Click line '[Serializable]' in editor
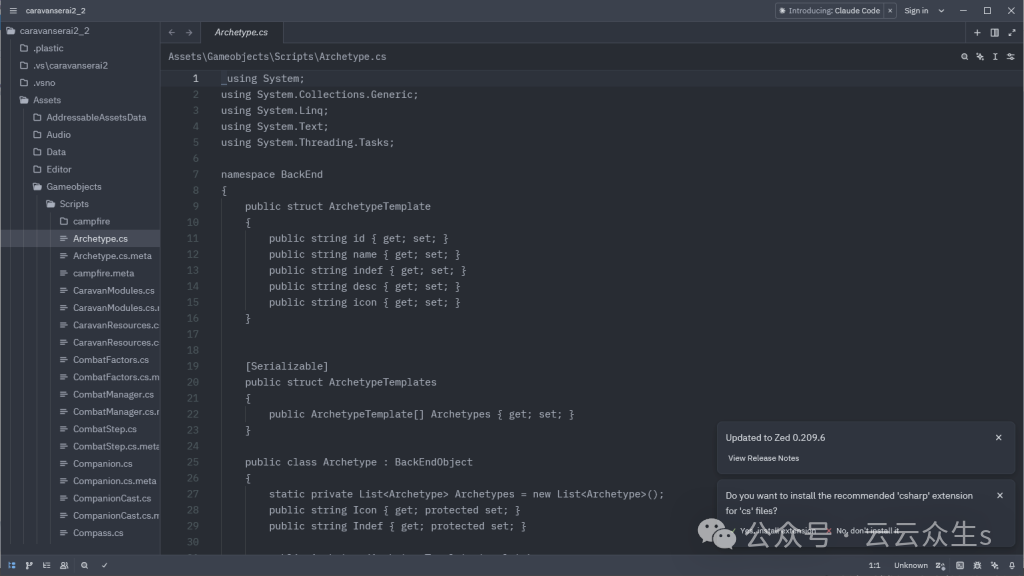This screenshot has width=1024, height=576. point(287,366)
